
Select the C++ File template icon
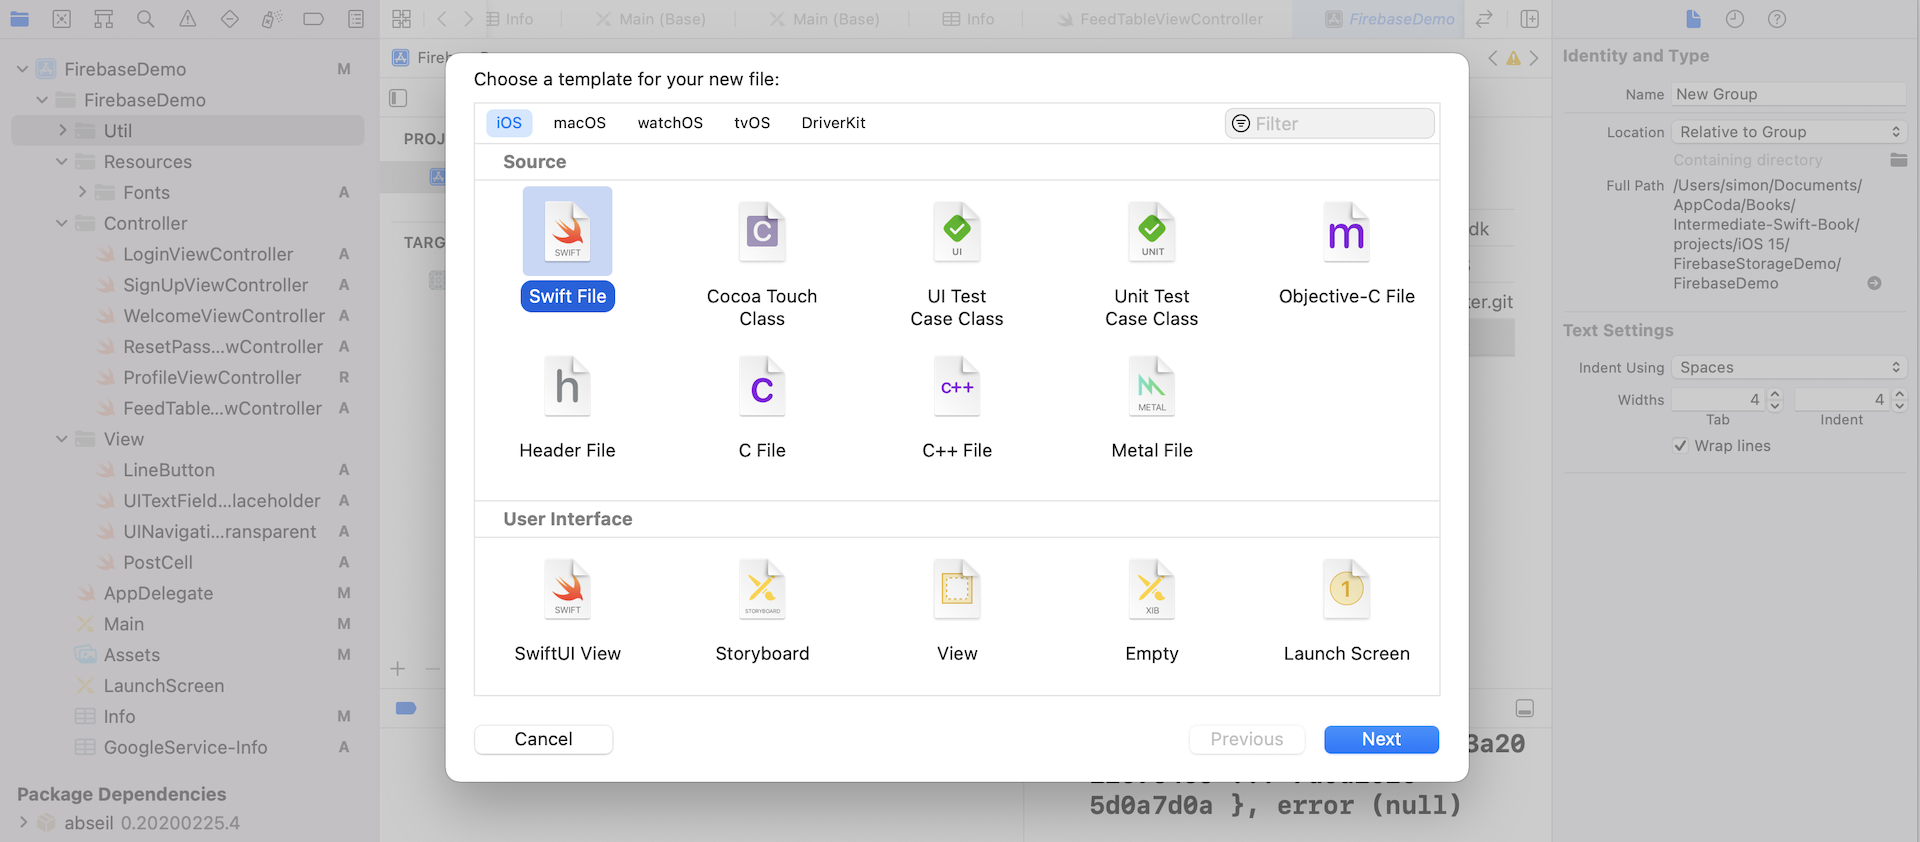956,387
